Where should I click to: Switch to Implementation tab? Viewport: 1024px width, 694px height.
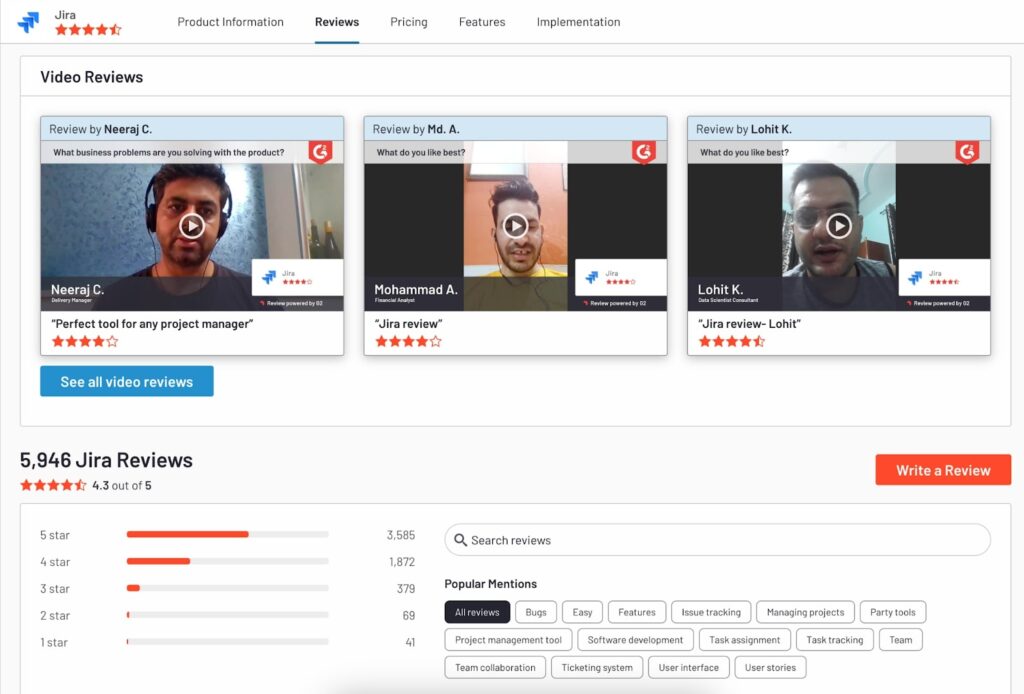579,22
